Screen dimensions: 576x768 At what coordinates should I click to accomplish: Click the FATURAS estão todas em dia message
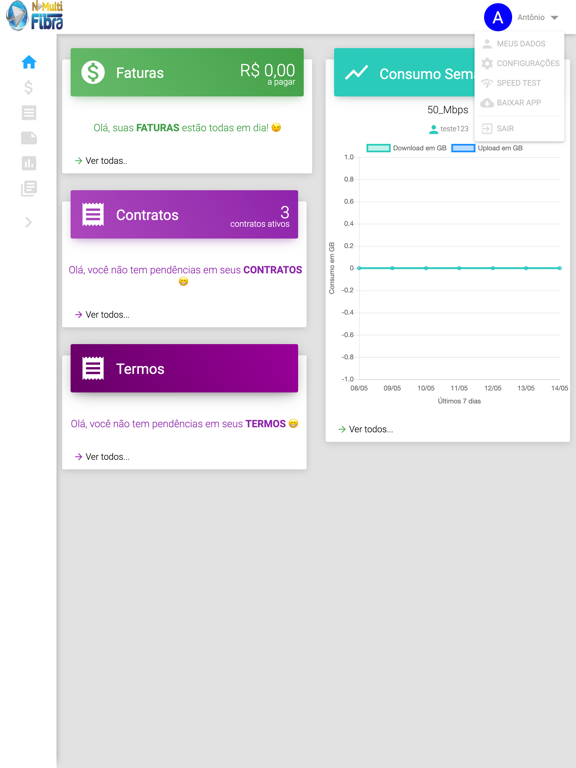click(187, 128)
